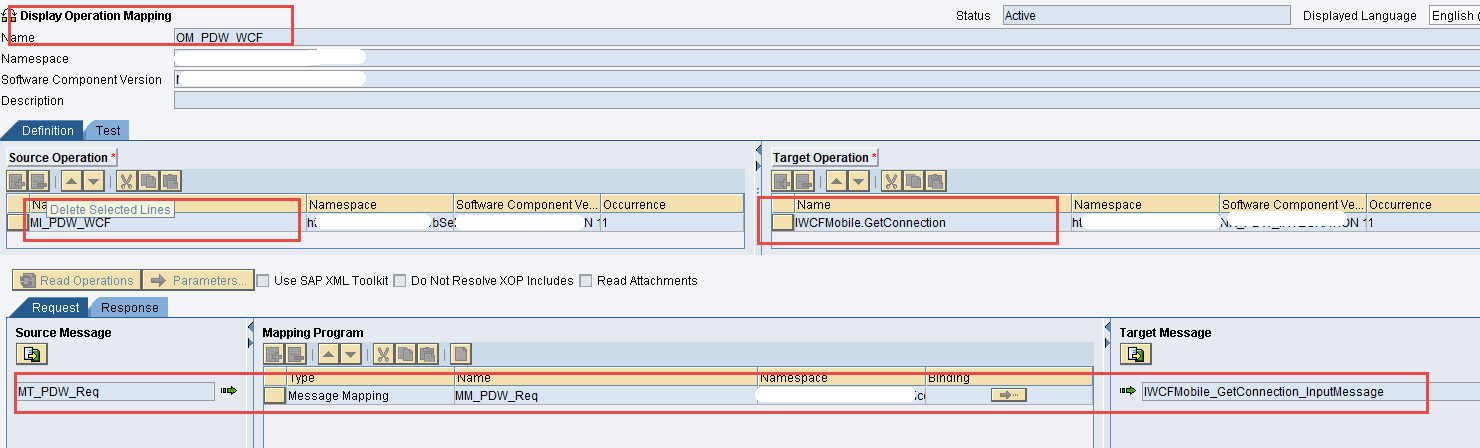Switch to the Response tab

[129, 308]
